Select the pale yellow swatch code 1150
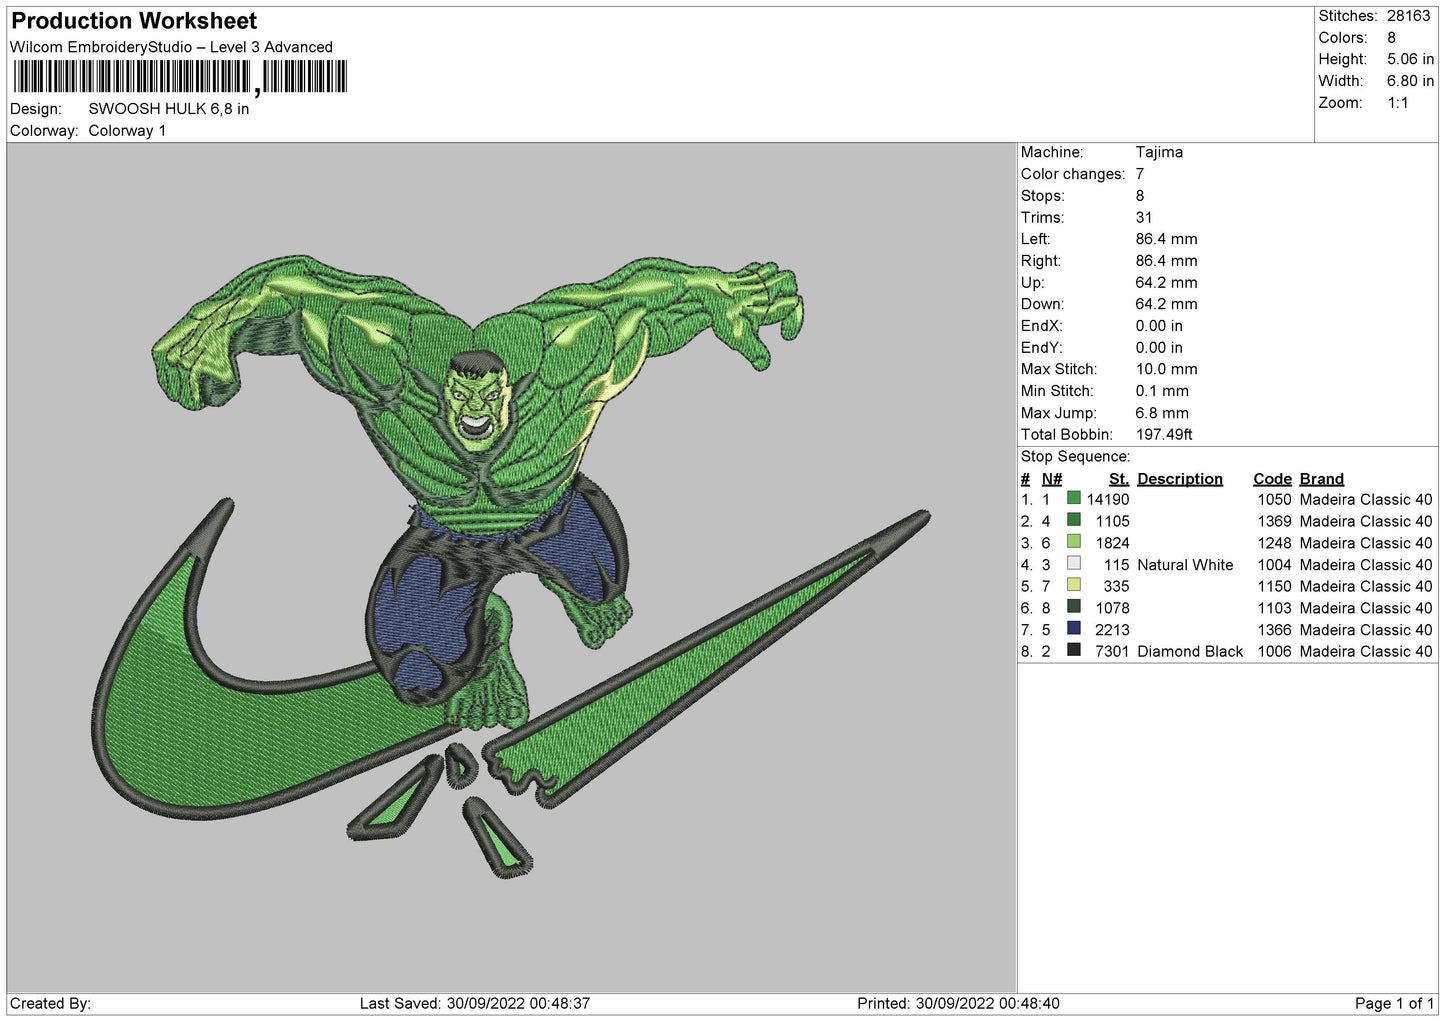This screenshot has width=1445, height=1021. pos(1073,585)
